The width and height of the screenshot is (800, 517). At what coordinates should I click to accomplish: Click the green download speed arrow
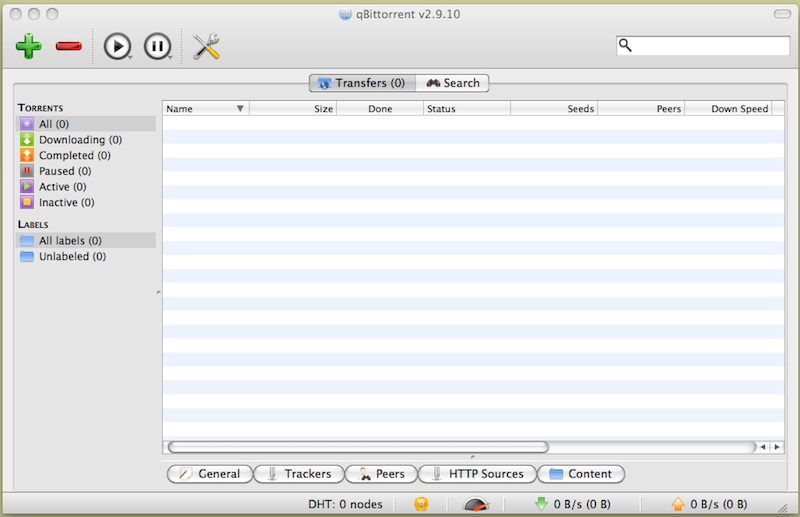(x=541, y=504)
